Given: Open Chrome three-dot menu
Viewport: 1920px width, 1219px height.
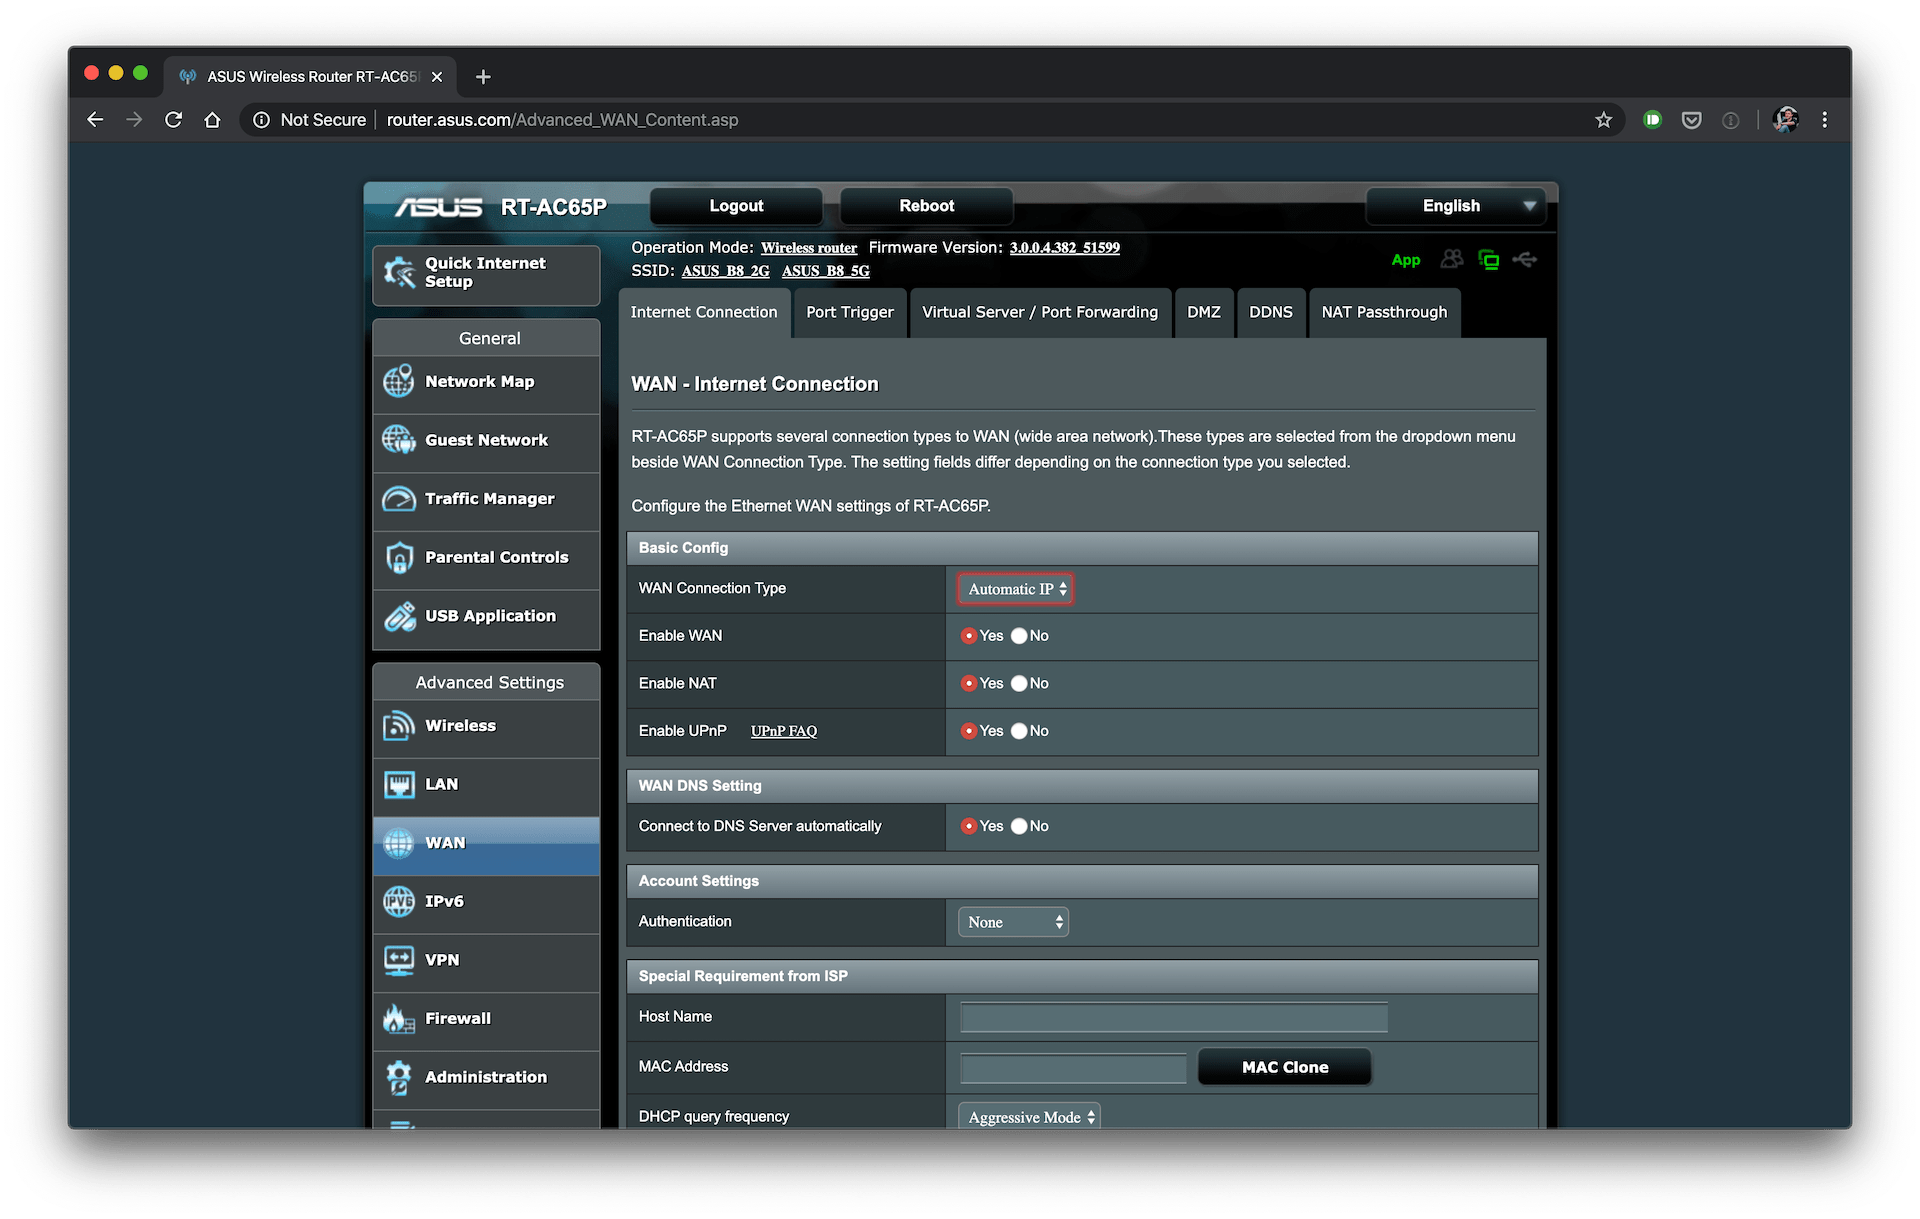Looking at the screenshot, I should (x=1825, y=120).
